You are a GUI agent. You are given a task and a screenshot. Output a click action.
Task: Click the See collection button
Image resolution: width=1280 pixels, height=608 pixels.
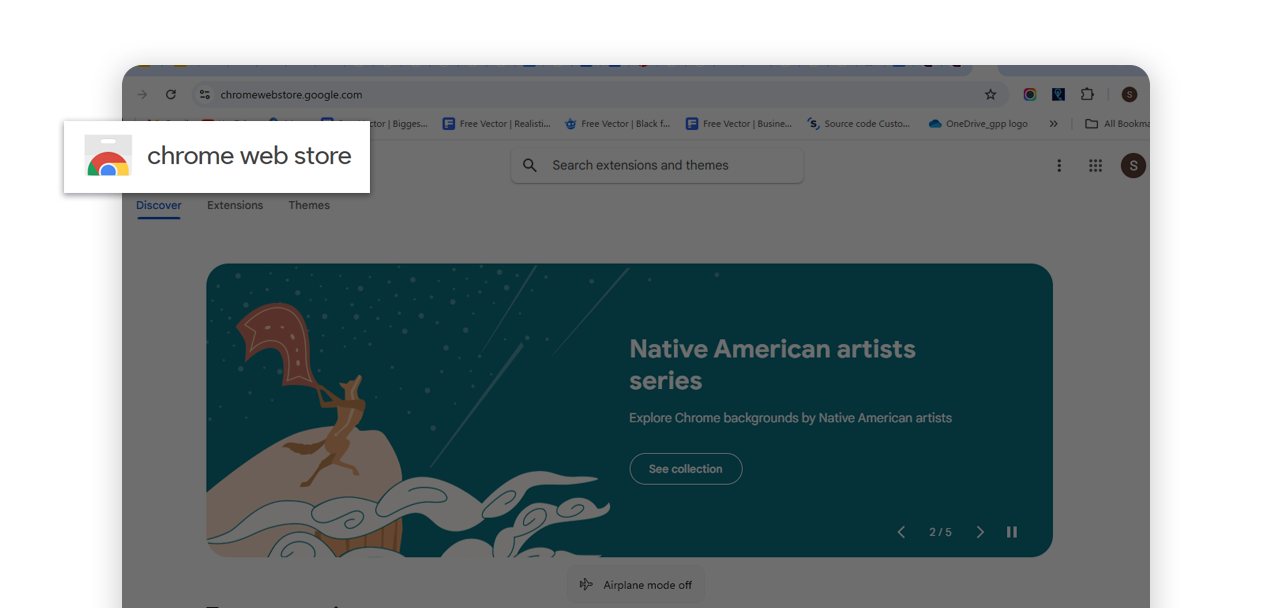click(686, 469)
